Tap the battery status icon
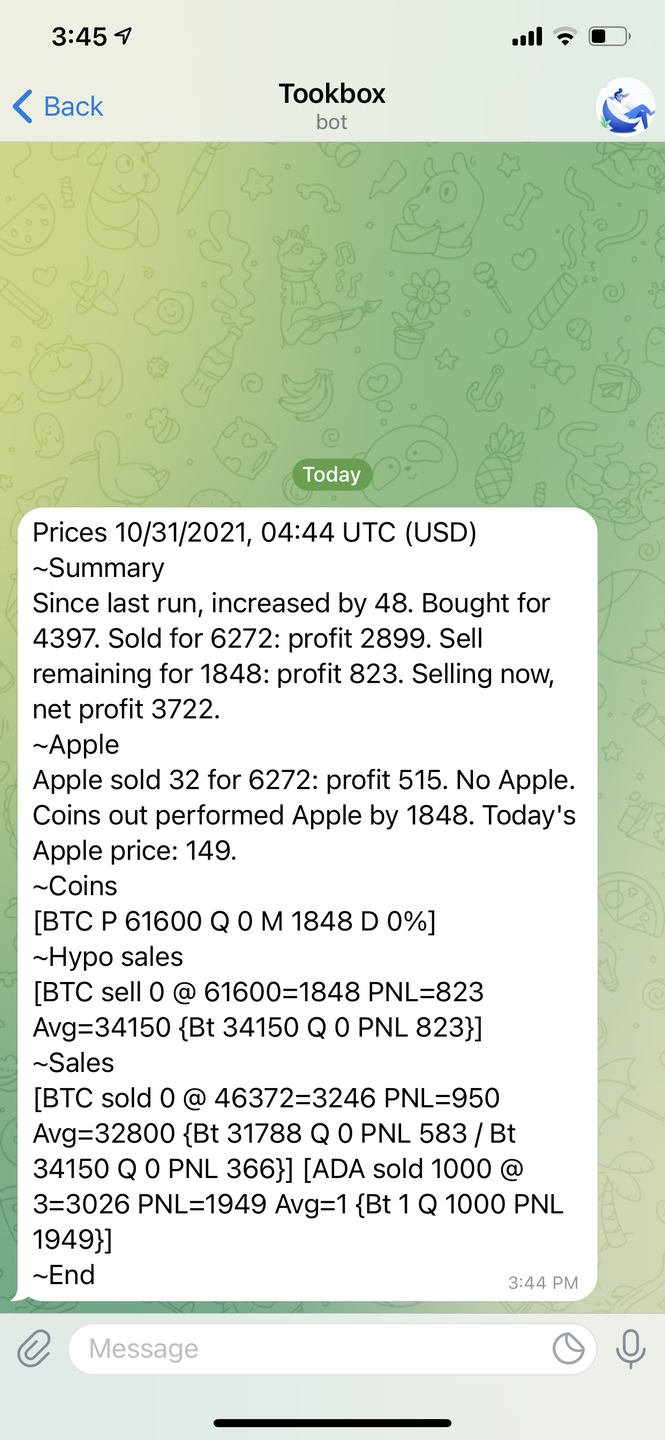The width and height of the screenshot is (665, 1440). [608, 37]
